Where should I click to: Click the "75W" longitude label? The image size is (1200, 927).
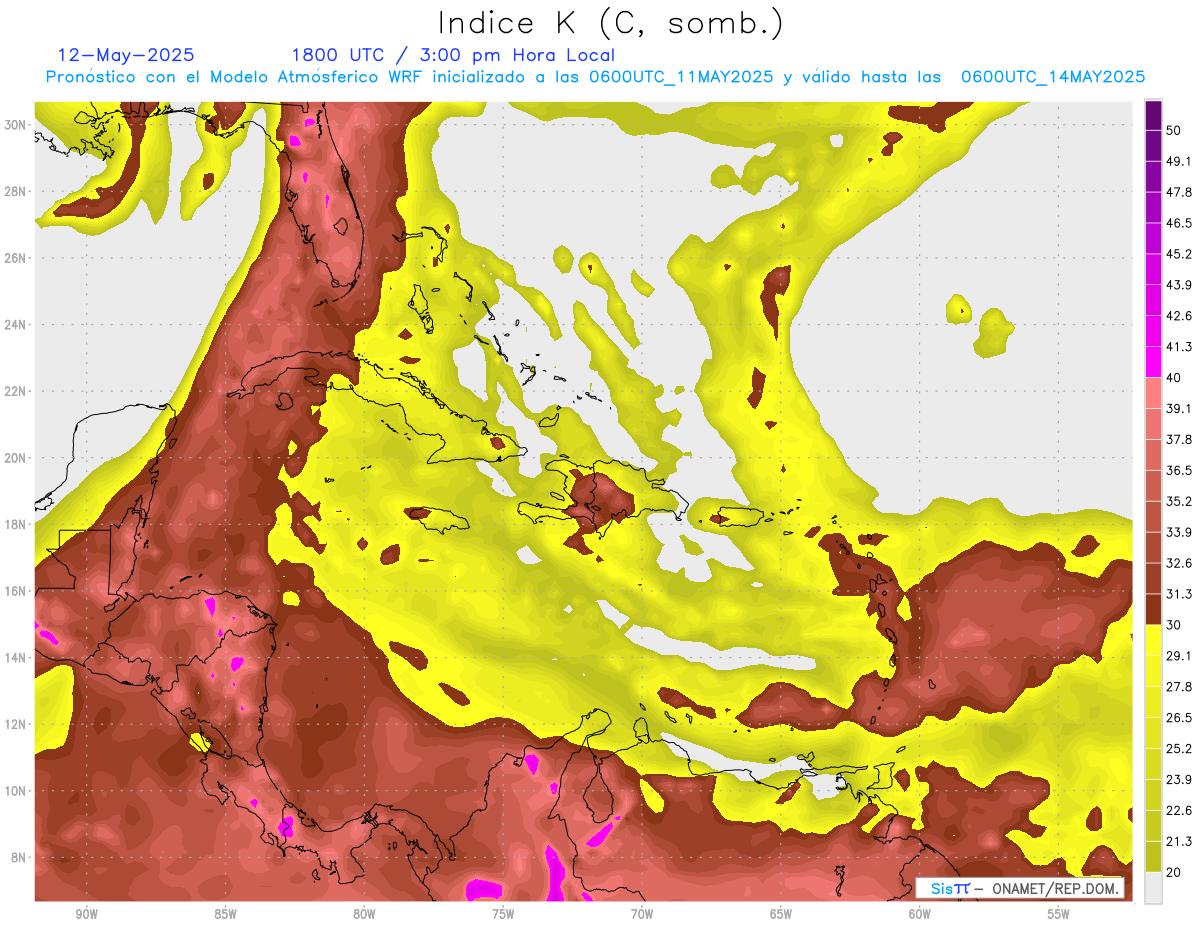click(x=503, y=915)
